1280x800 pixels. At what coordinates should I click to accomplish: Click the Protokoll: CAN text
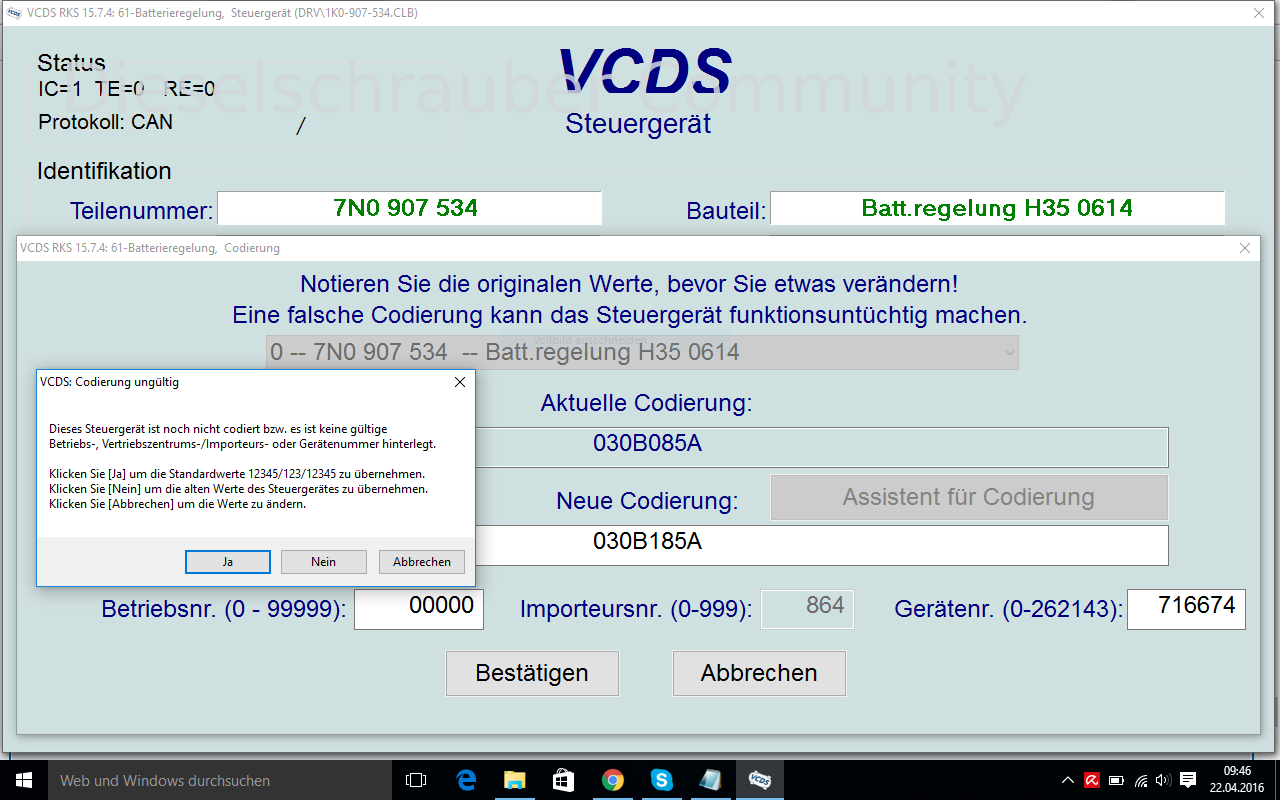coord(106,122)
